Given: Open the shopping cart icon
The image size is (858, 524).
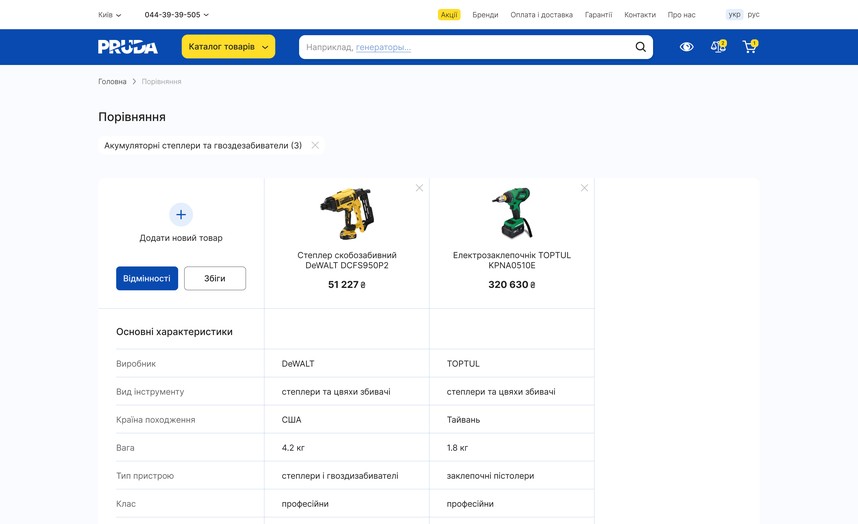Looking at the screenshot, I should coord(750,46).
